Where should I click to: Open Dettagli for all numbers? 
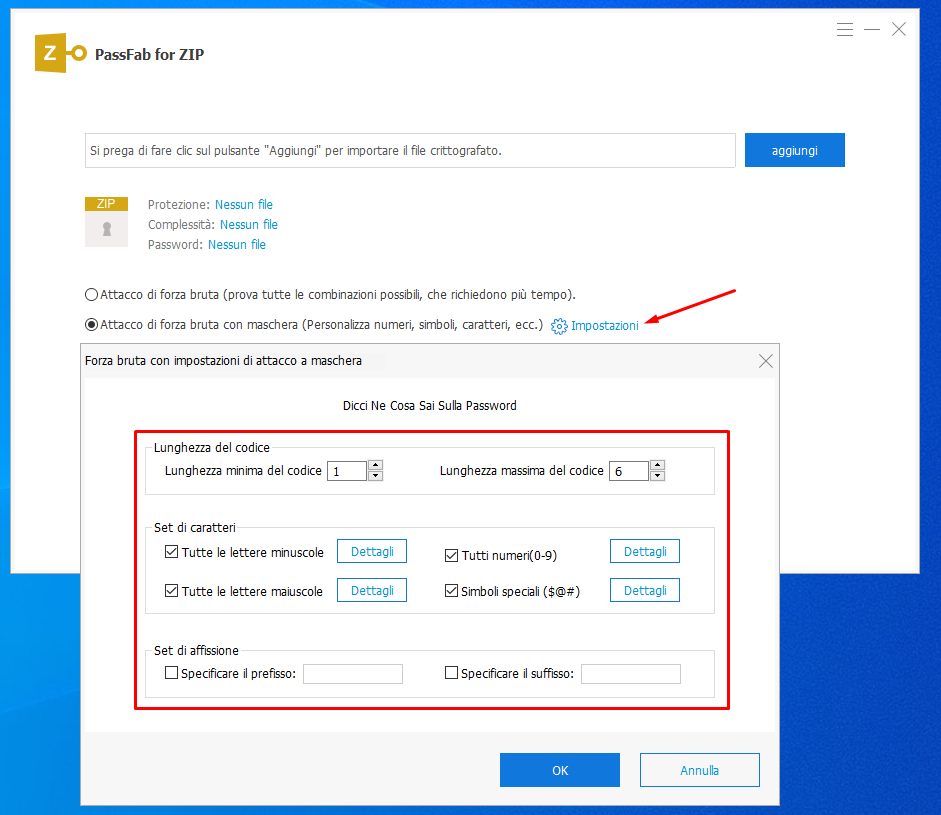click(x=645, y=552)
